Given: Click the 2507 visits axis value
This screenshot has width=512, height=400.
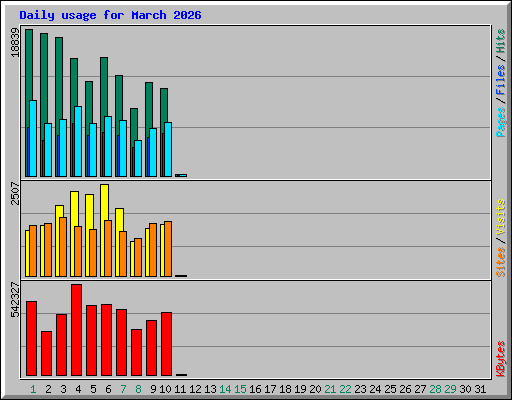Looking at the screenshot, I should point(15,193).
